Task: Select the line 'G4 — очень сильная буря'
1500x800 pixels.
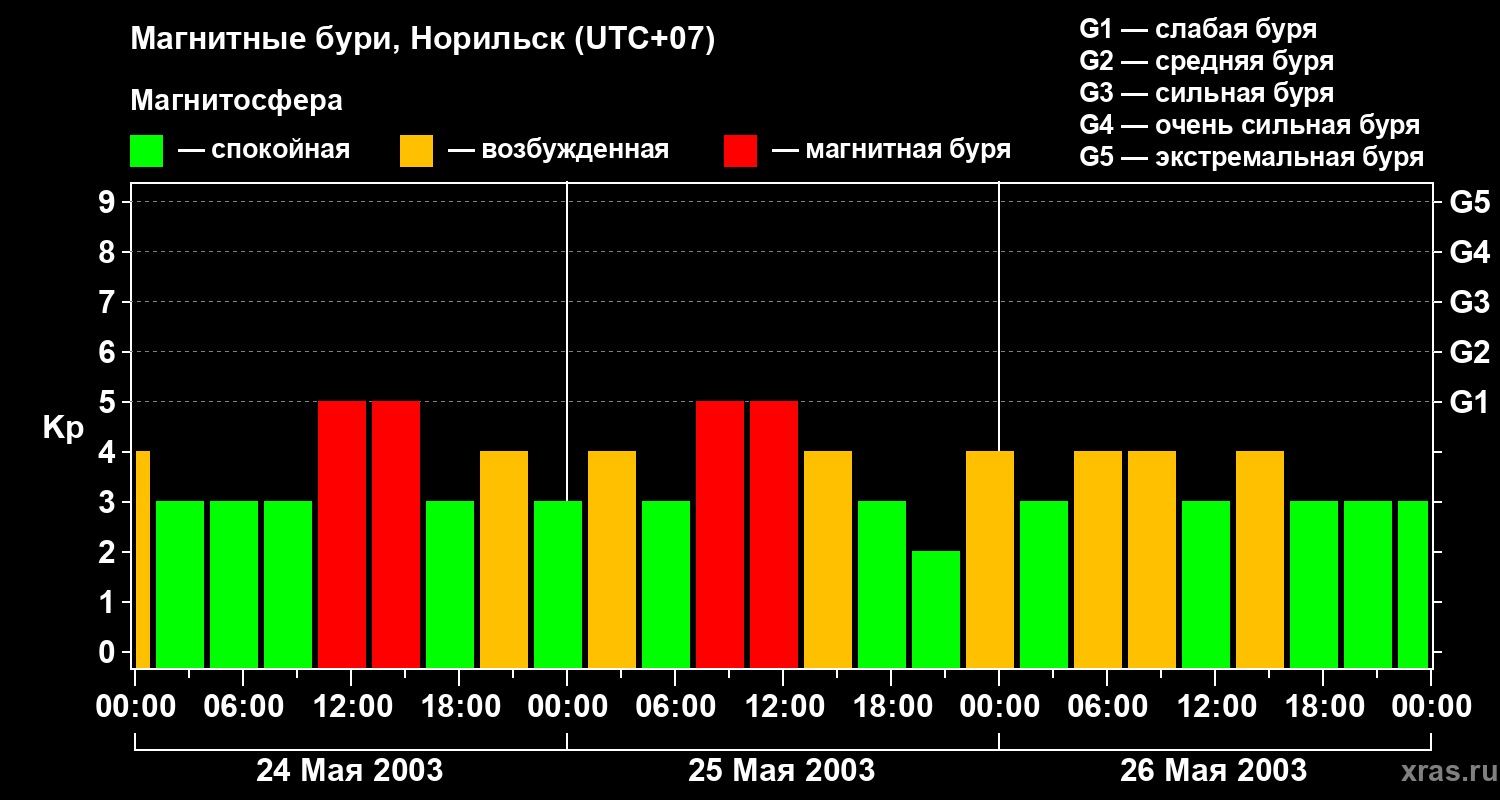Action: coord(1249,125)
